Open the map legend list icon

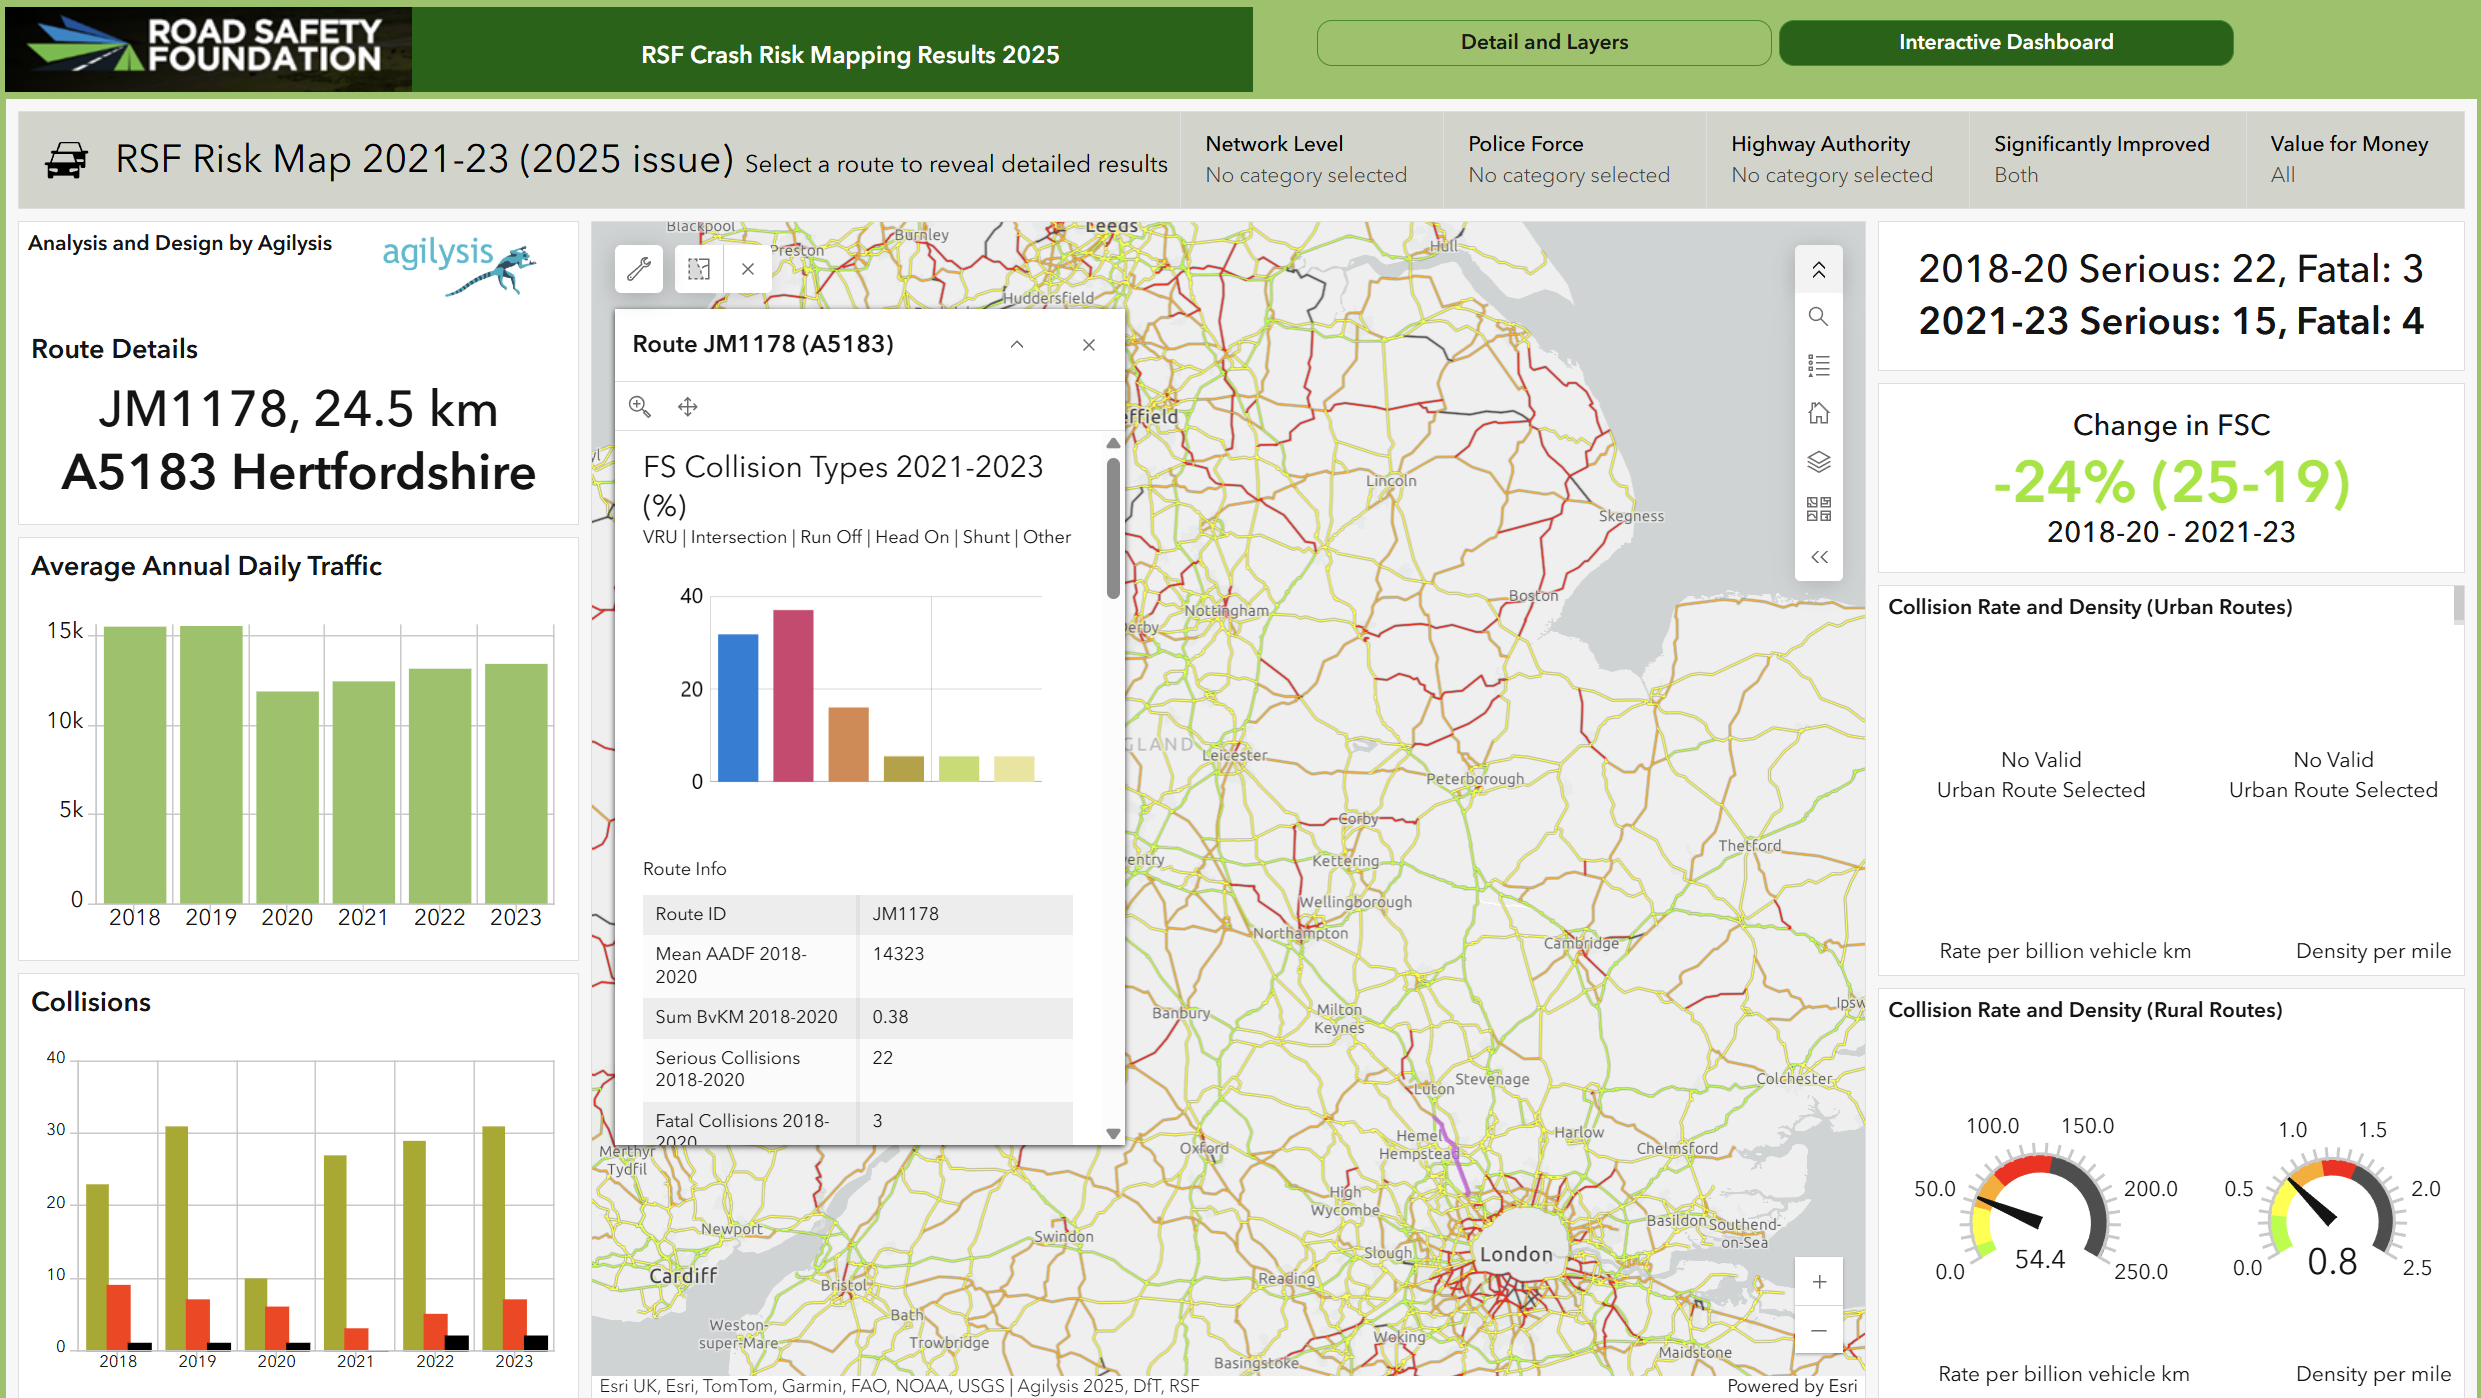(x=1818, y=365)
